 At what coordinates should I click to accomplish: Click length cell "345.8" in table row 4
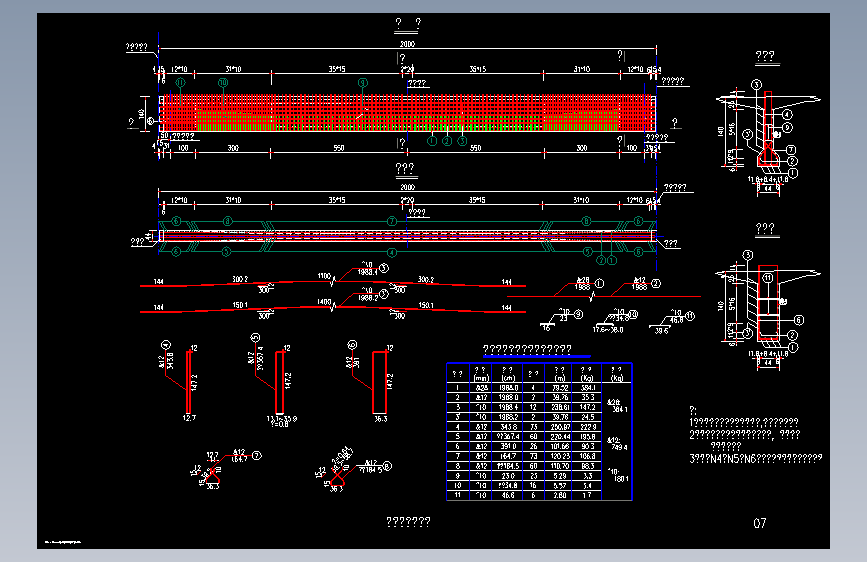click(508, 427)
